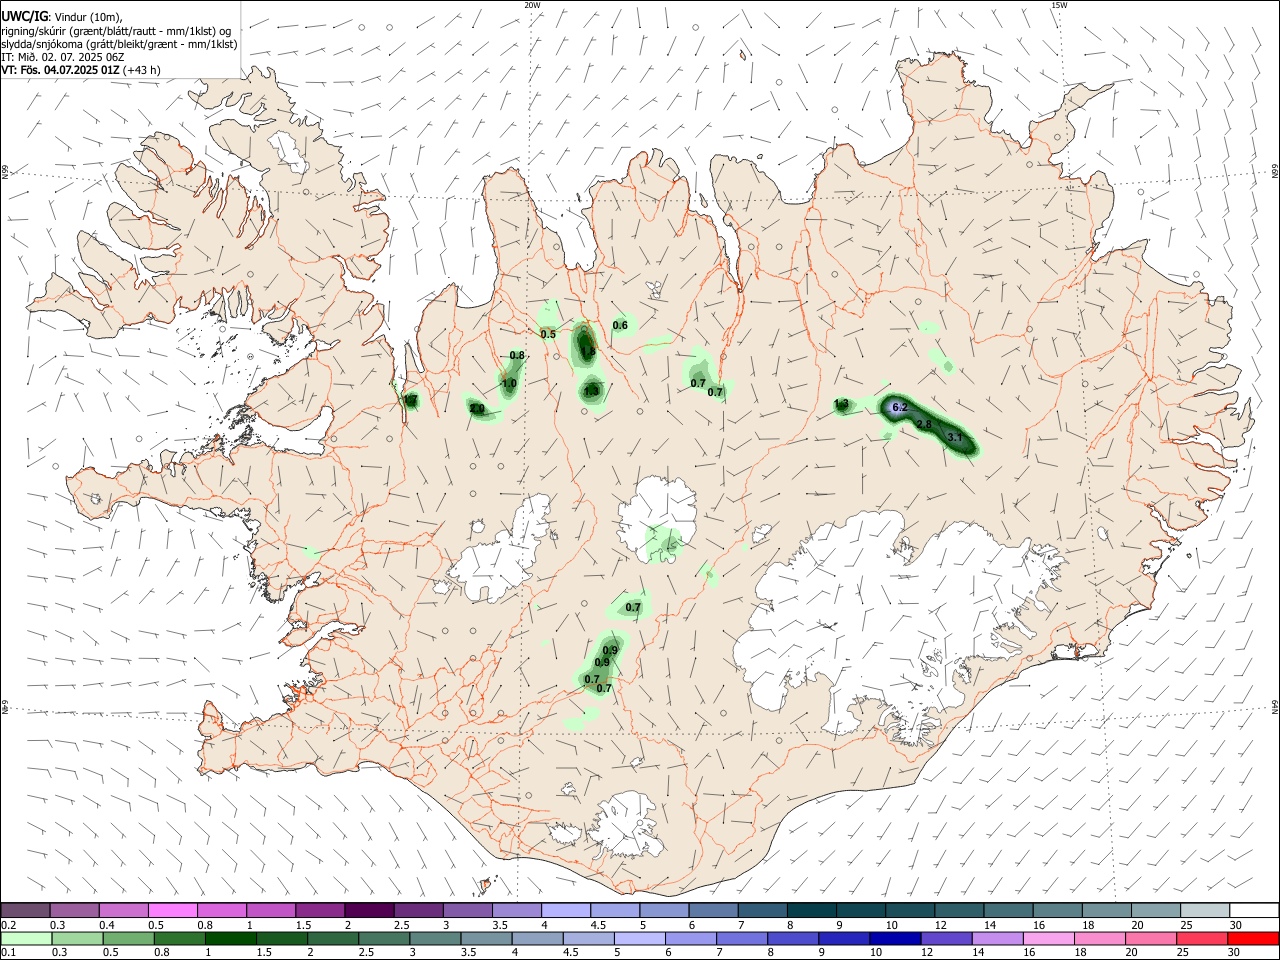
Task: Click the upper legend swatch labeled 0.2
Action: tap(26, 910)
